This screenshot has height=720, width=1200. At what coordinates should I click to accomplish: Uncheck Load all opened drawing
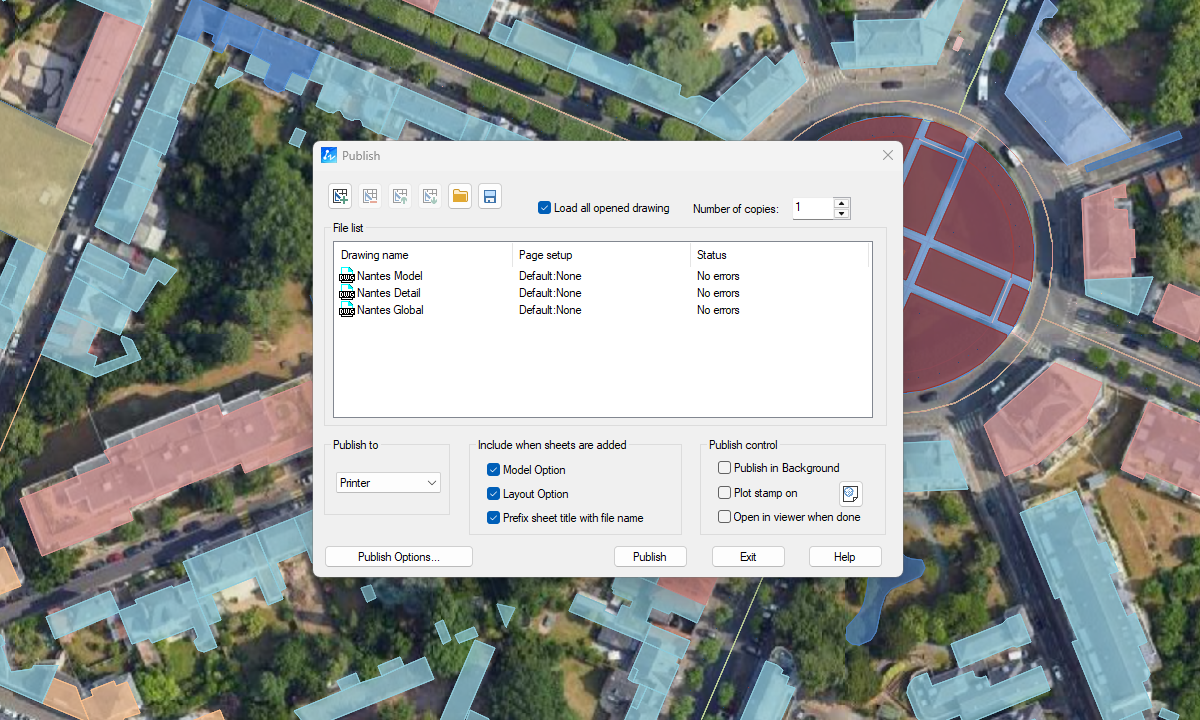(544, 208)
